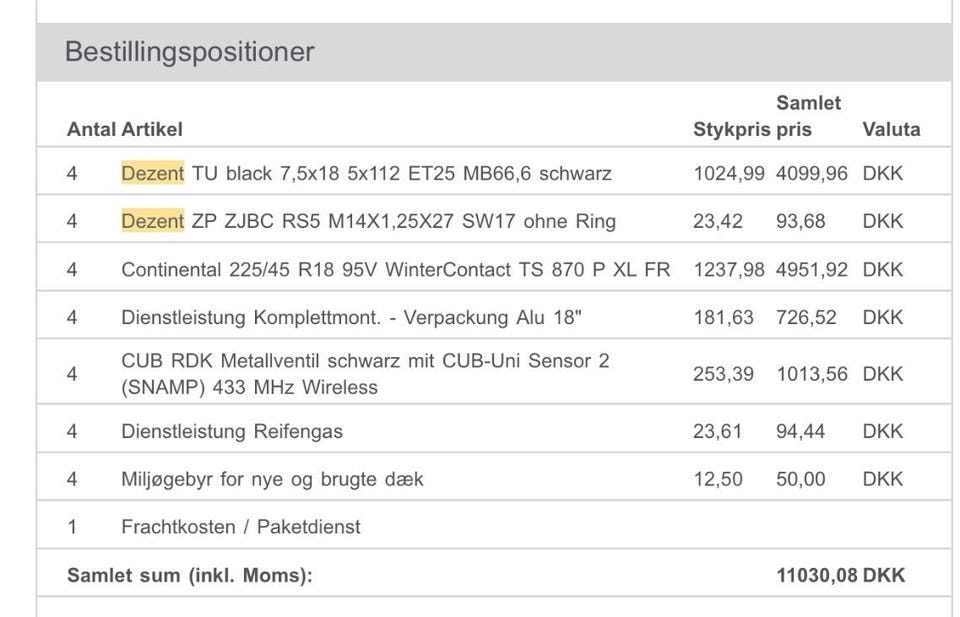Click the Dienstleistung Komplettmont. article text
This screenshot has width=960, height=617.
[x=351, y=318]
